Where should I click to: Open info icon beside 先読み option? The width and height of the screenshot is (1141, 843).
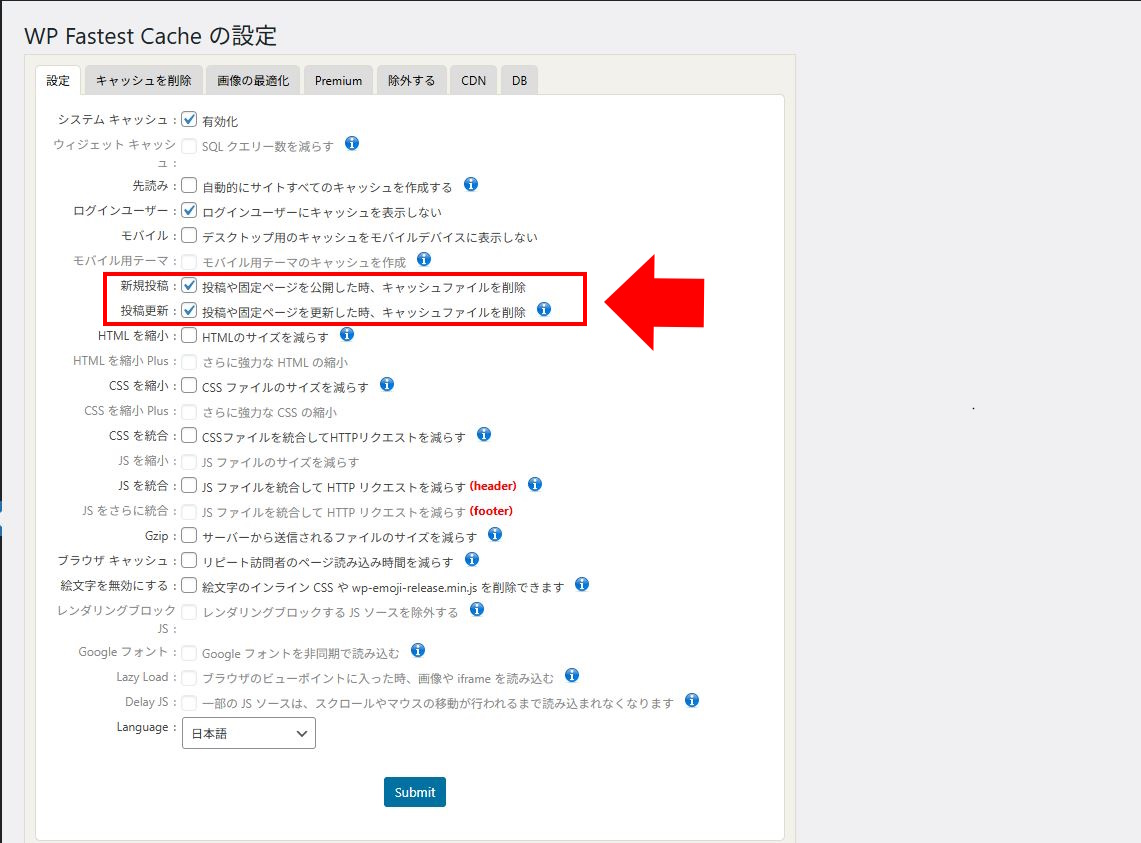click(x=471, y=184)
